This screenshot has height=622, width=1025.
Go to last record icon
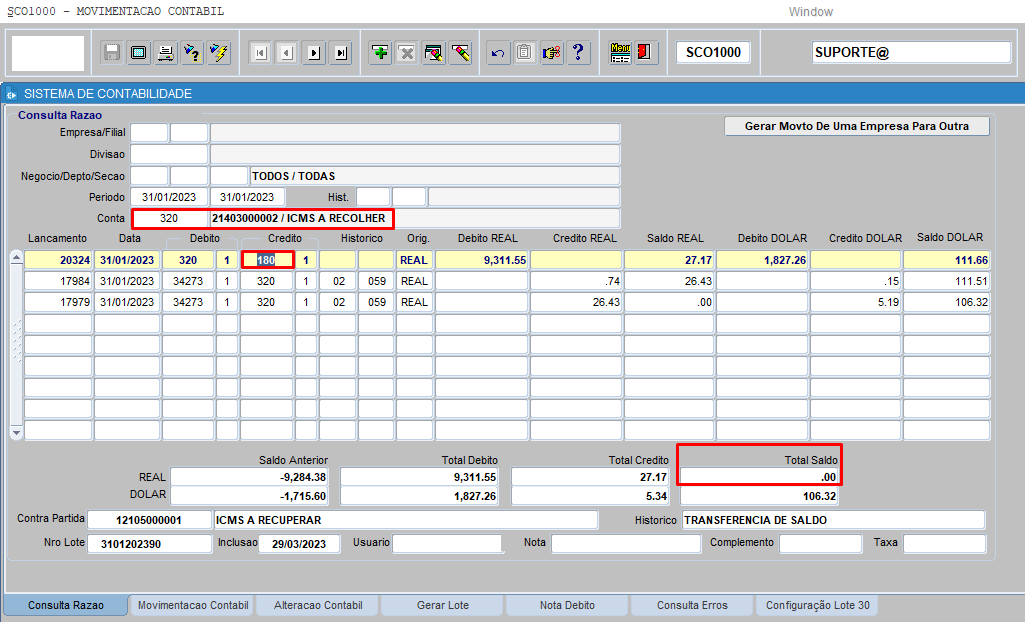[x=341, y=52]
